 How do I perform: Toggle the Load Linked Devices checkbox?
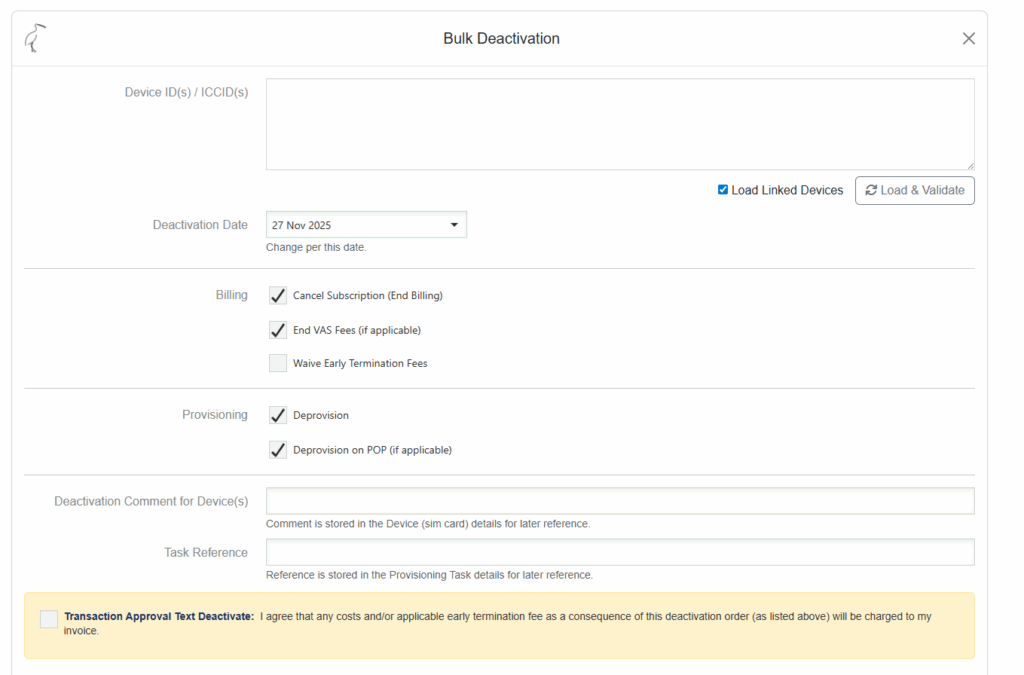pos(723,190)
